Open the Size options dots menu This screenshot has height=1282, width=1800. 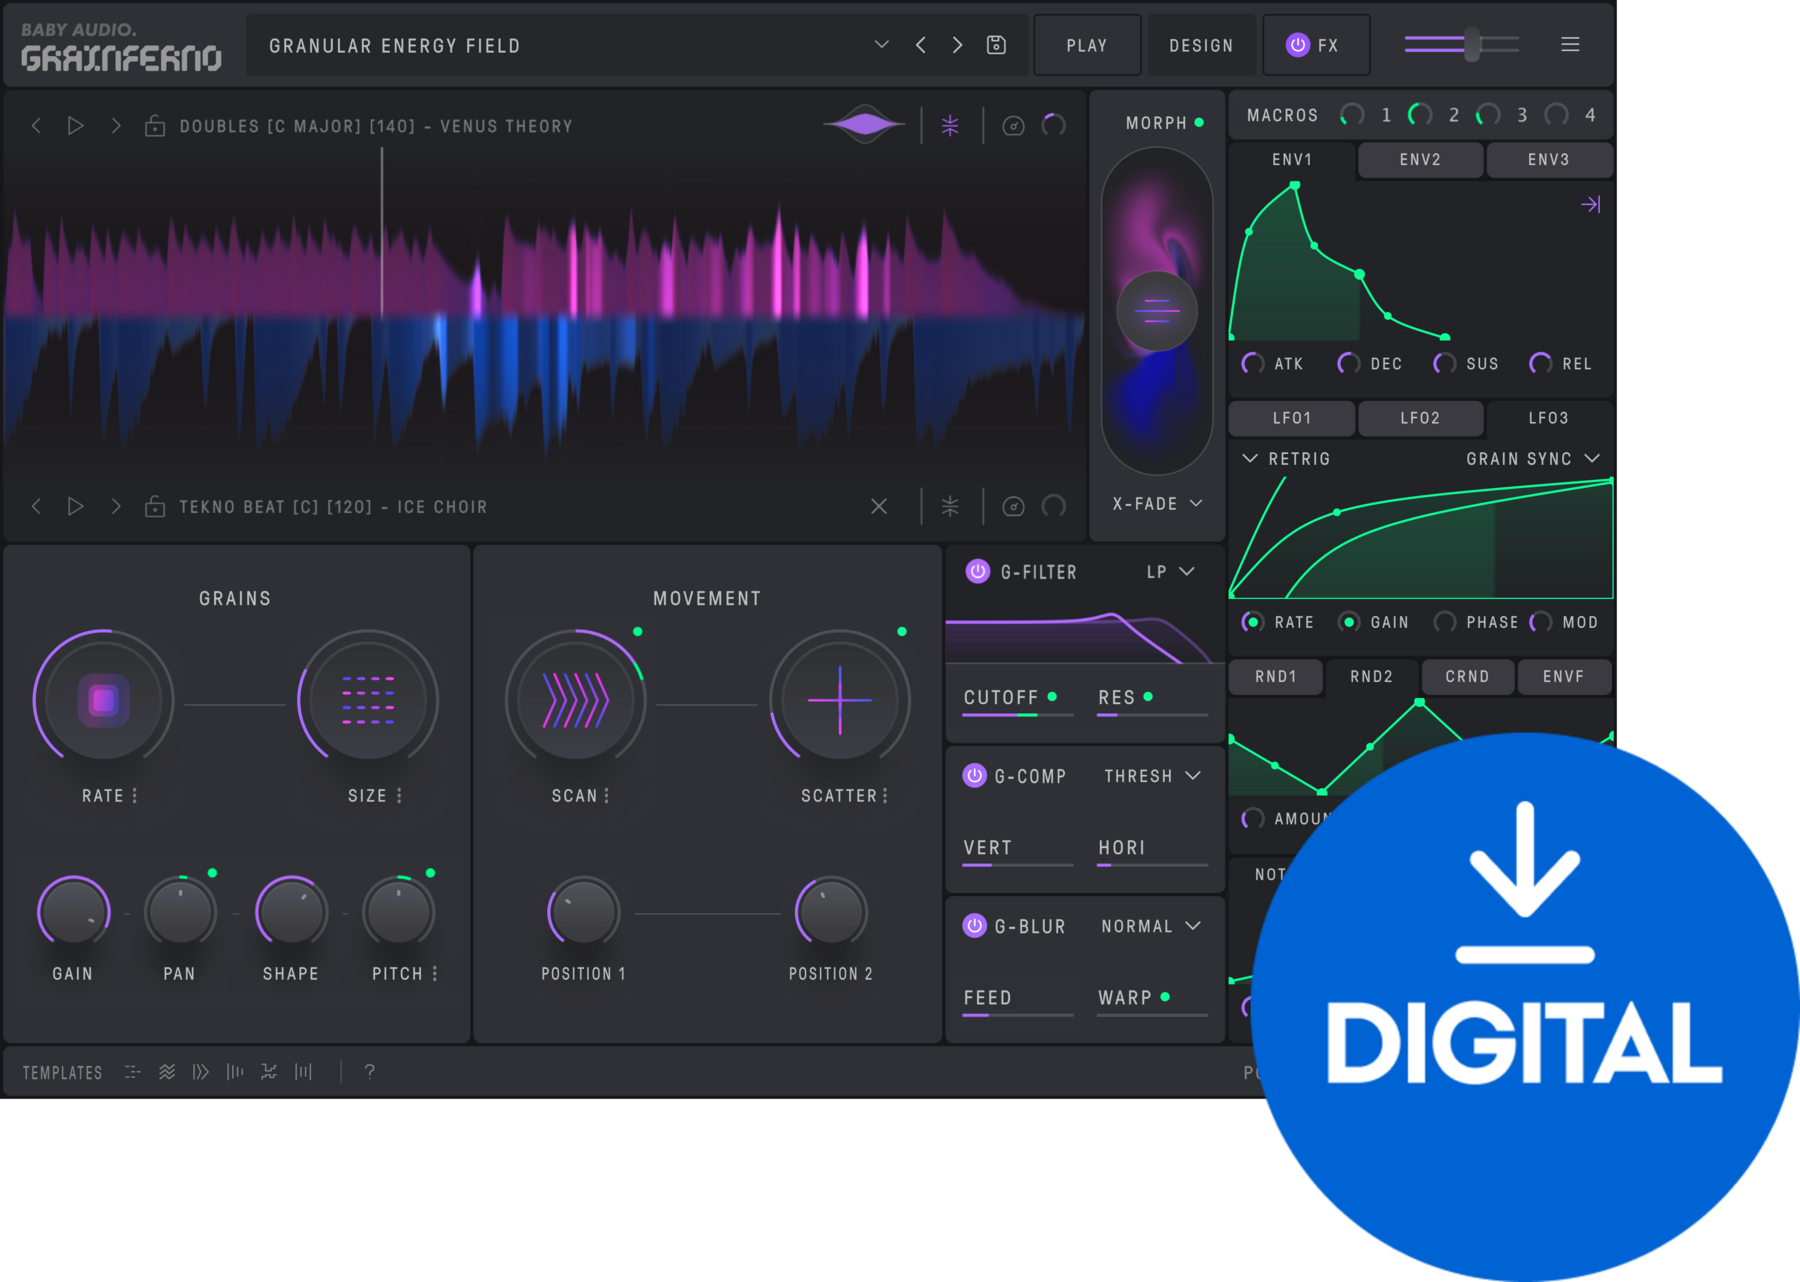[399, 796]
